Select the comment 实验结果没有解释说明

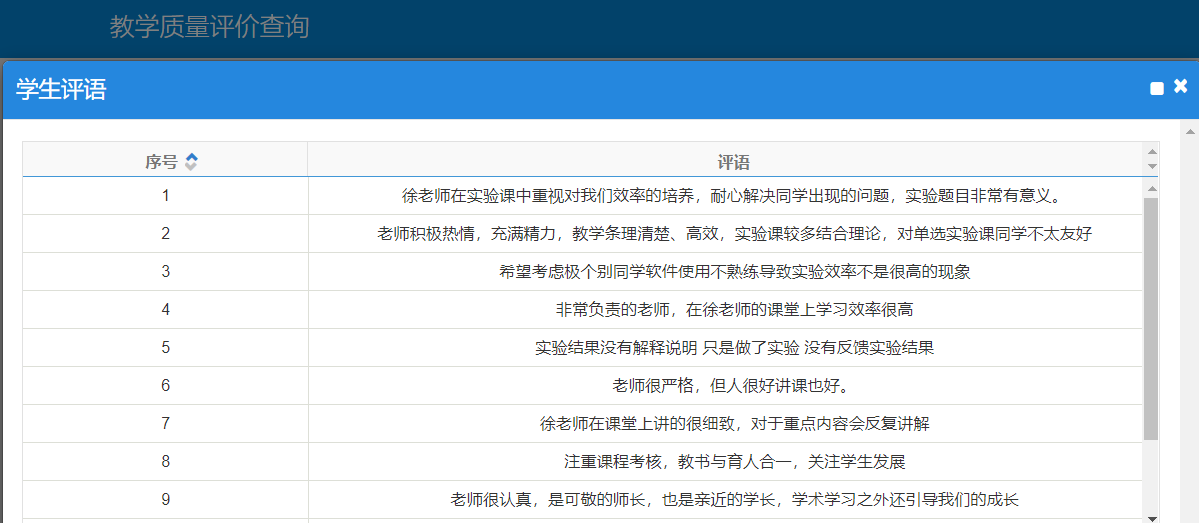[x=734, y=348]
